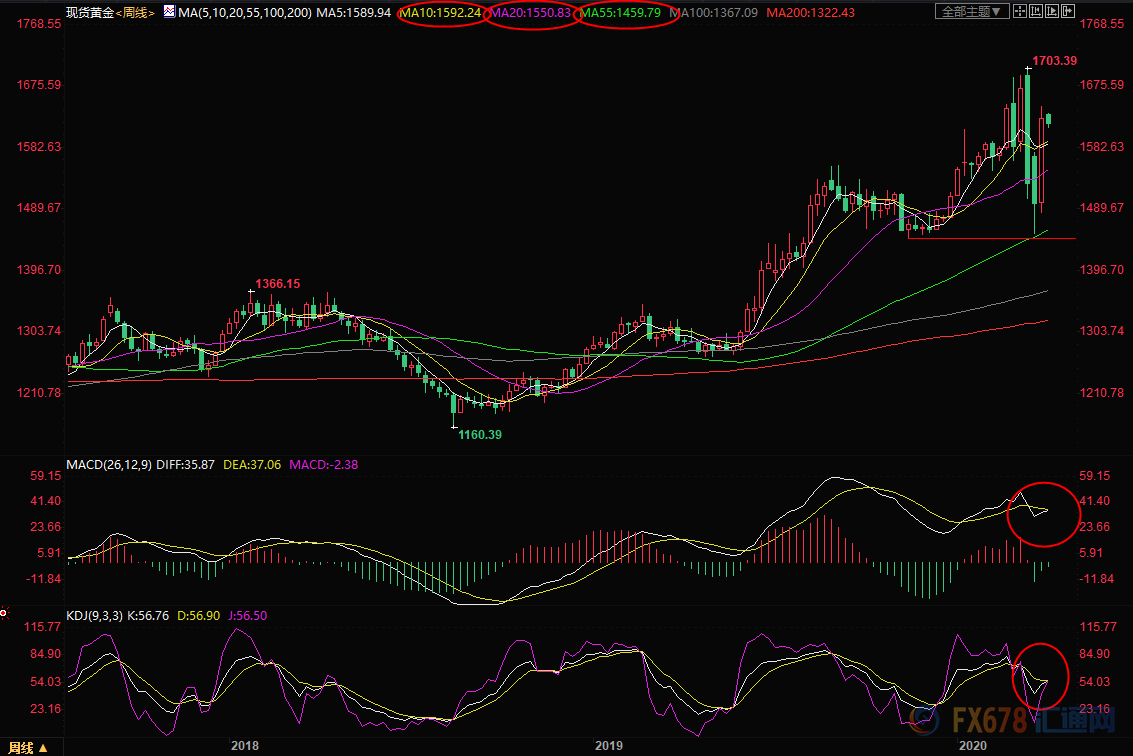
Task: Select the 现货黄金 chart title
Action: click(x=89, y=13)
